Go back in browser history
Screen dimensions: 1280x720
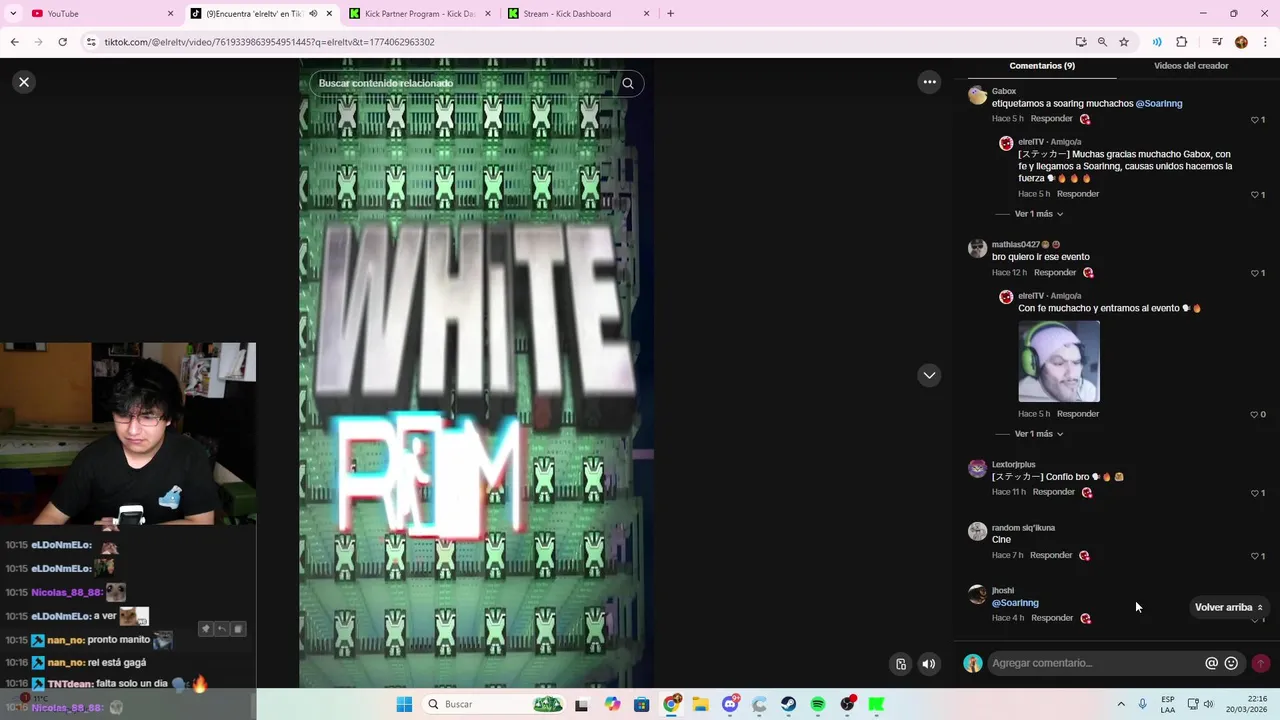pos(14,42)
